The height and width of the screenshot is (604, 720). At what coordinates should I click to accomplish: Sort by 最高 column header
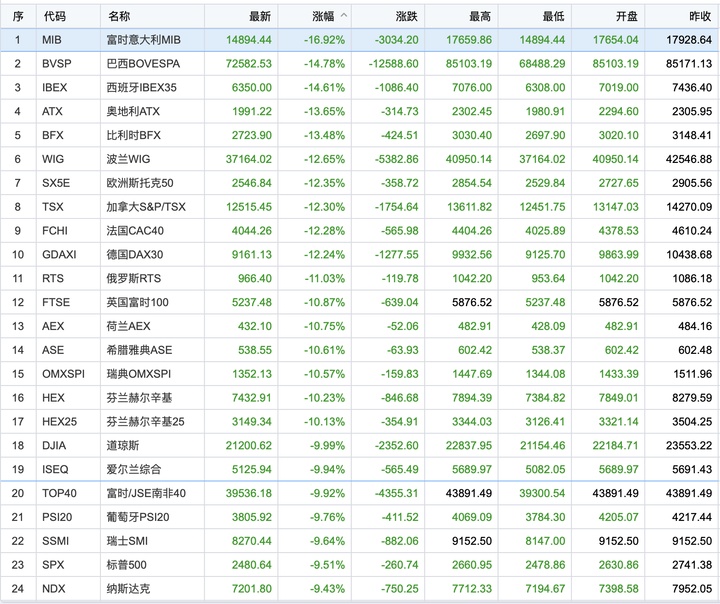tap(480, 17)
